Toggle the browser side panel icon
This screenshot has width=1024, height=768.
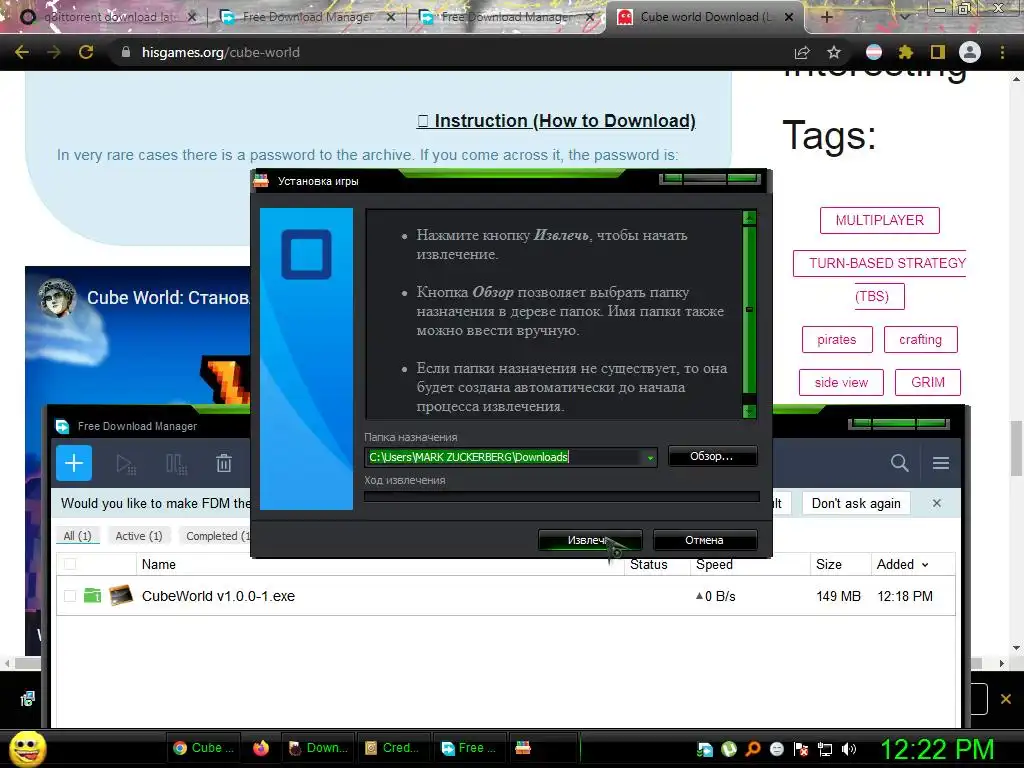pos(937,52)
